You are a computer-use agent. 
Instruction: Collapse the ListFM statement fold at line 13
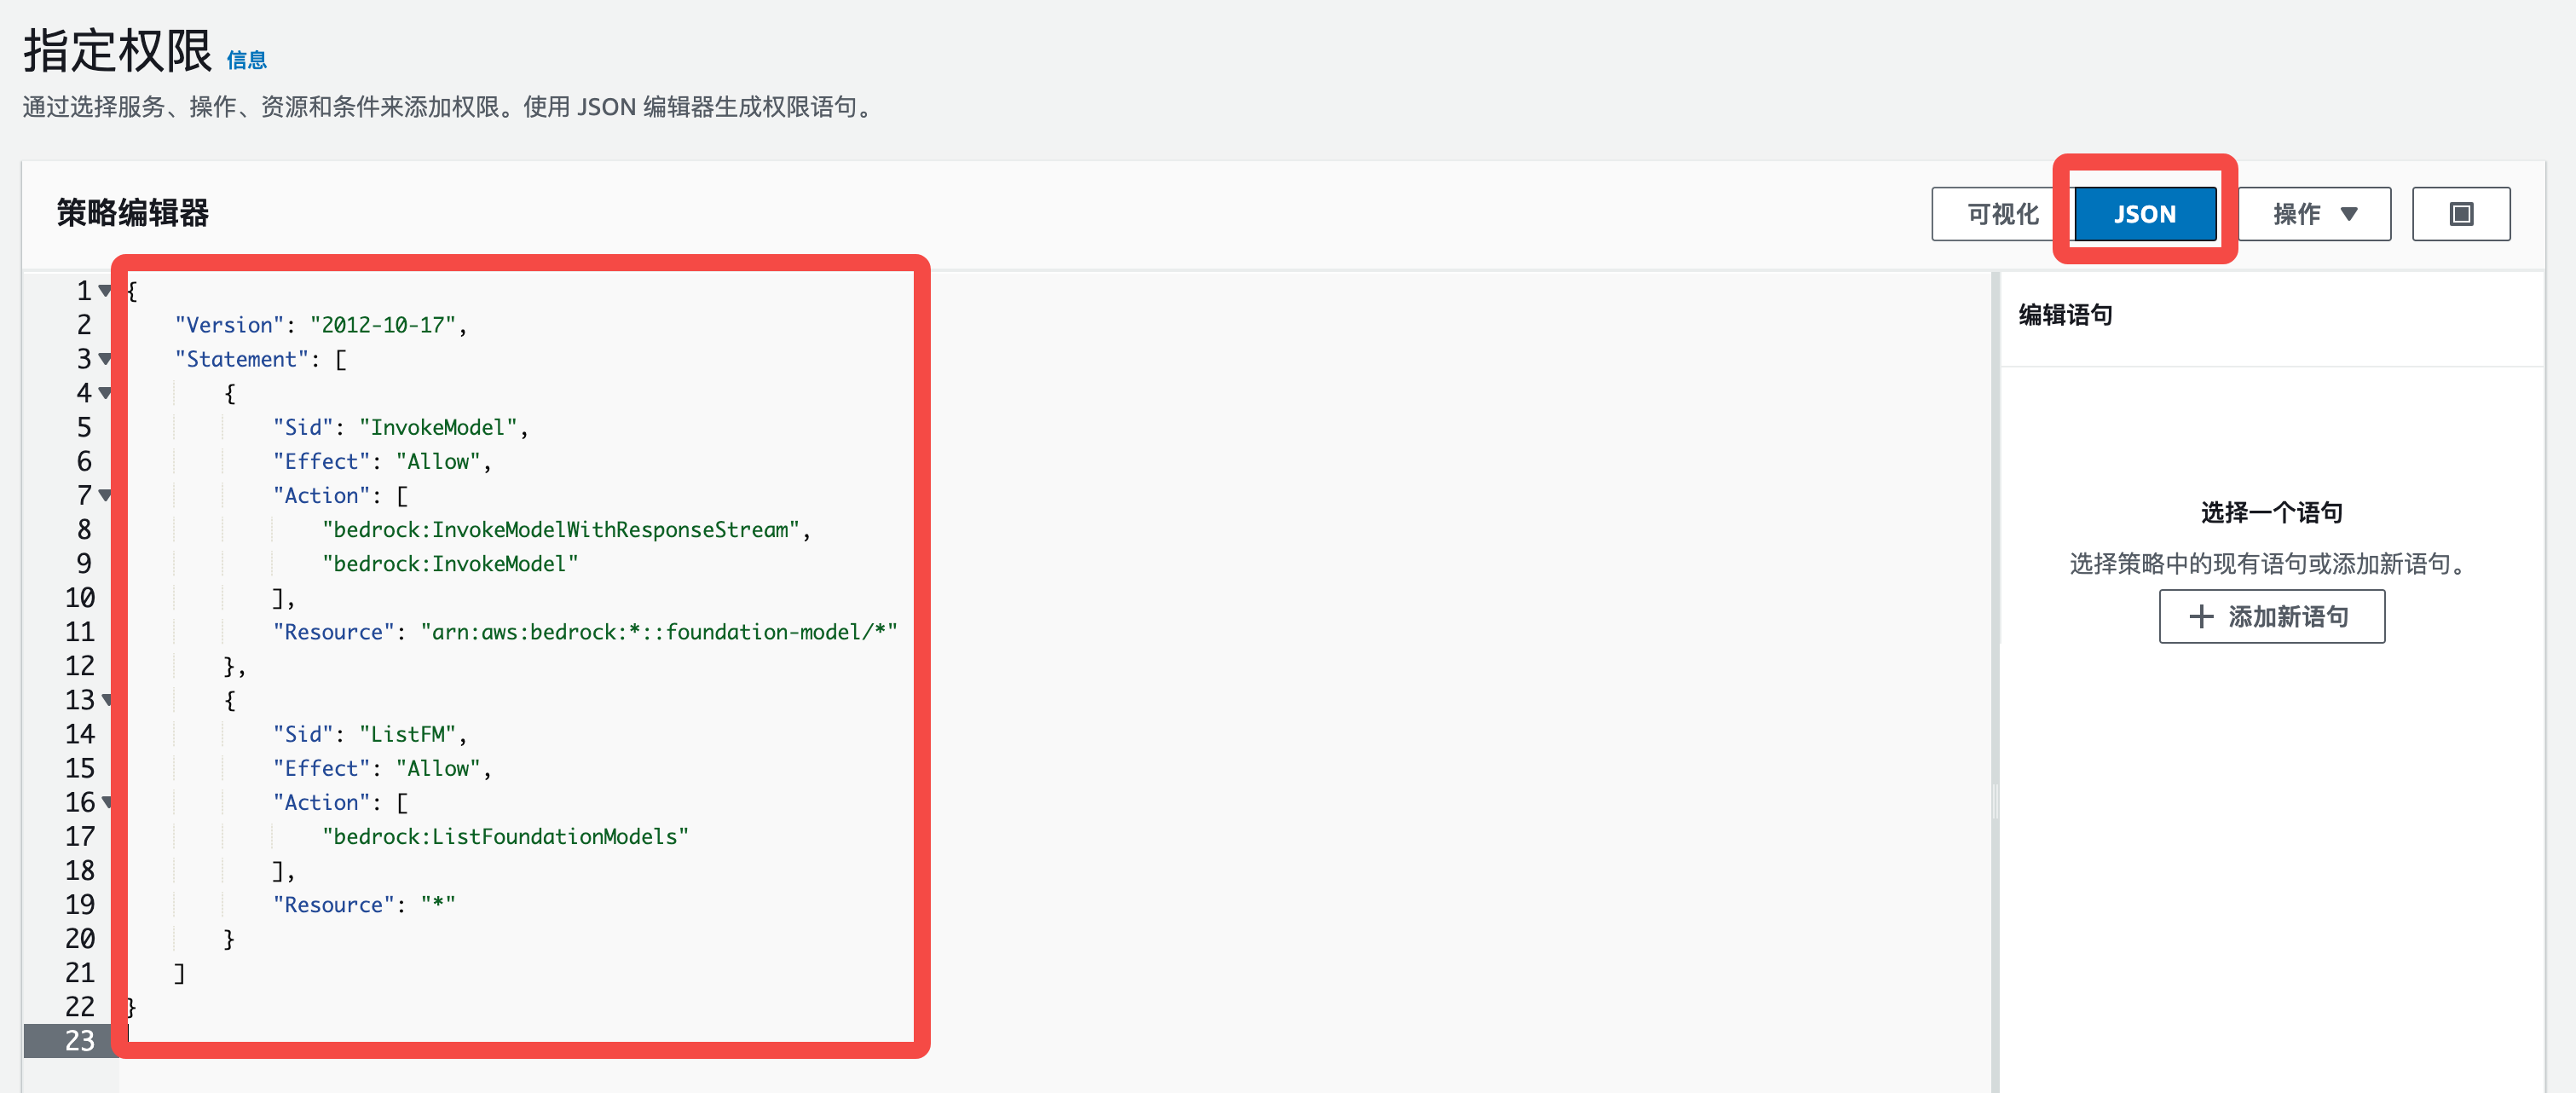106,700
